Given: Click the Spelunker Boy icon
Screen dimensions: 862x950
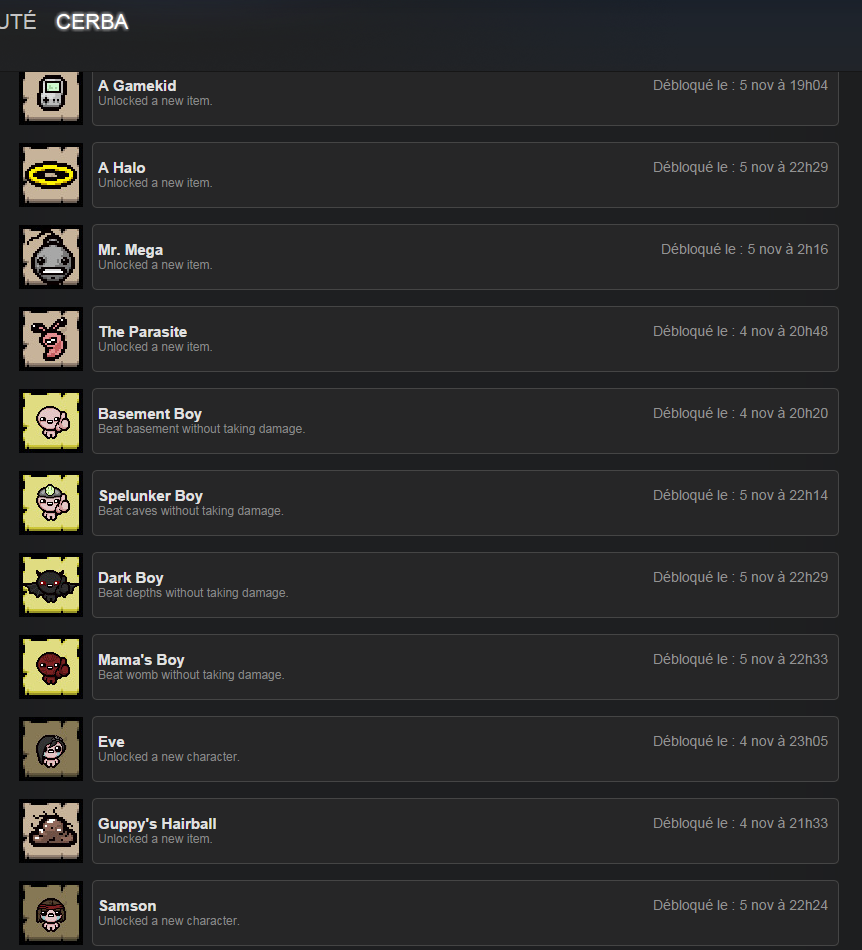Looking at the screenshot, I should tap(51, 503).
